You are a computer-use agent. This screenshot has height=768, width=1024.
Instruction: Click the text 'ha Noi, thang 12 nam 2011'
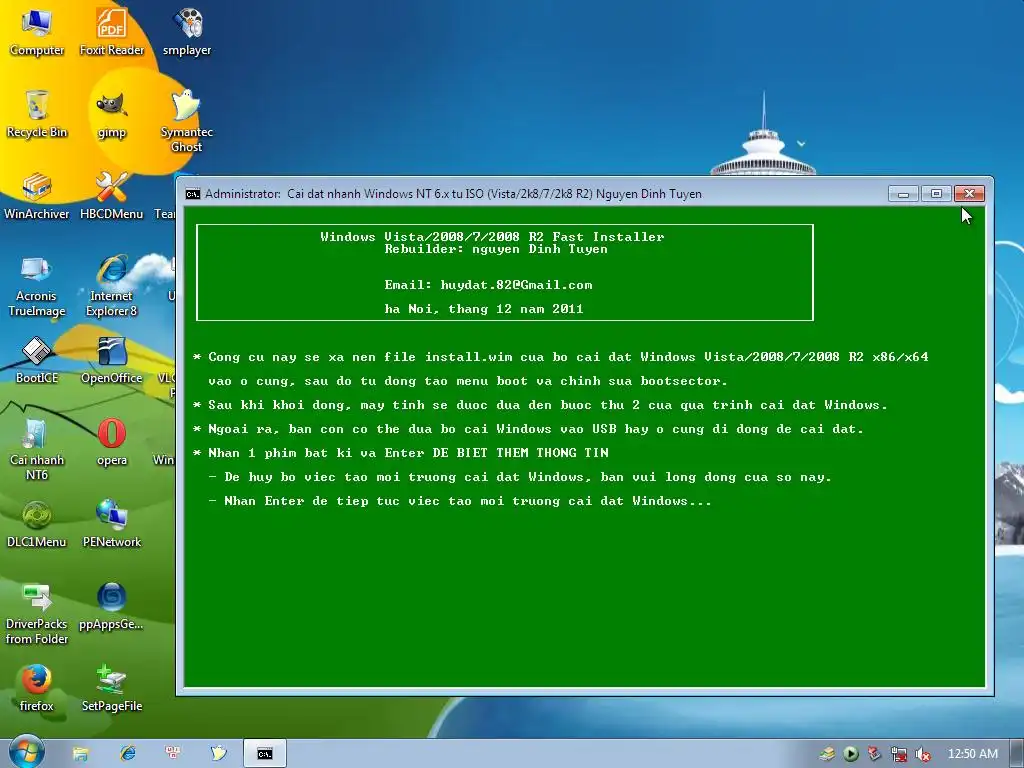pos(484,309)
